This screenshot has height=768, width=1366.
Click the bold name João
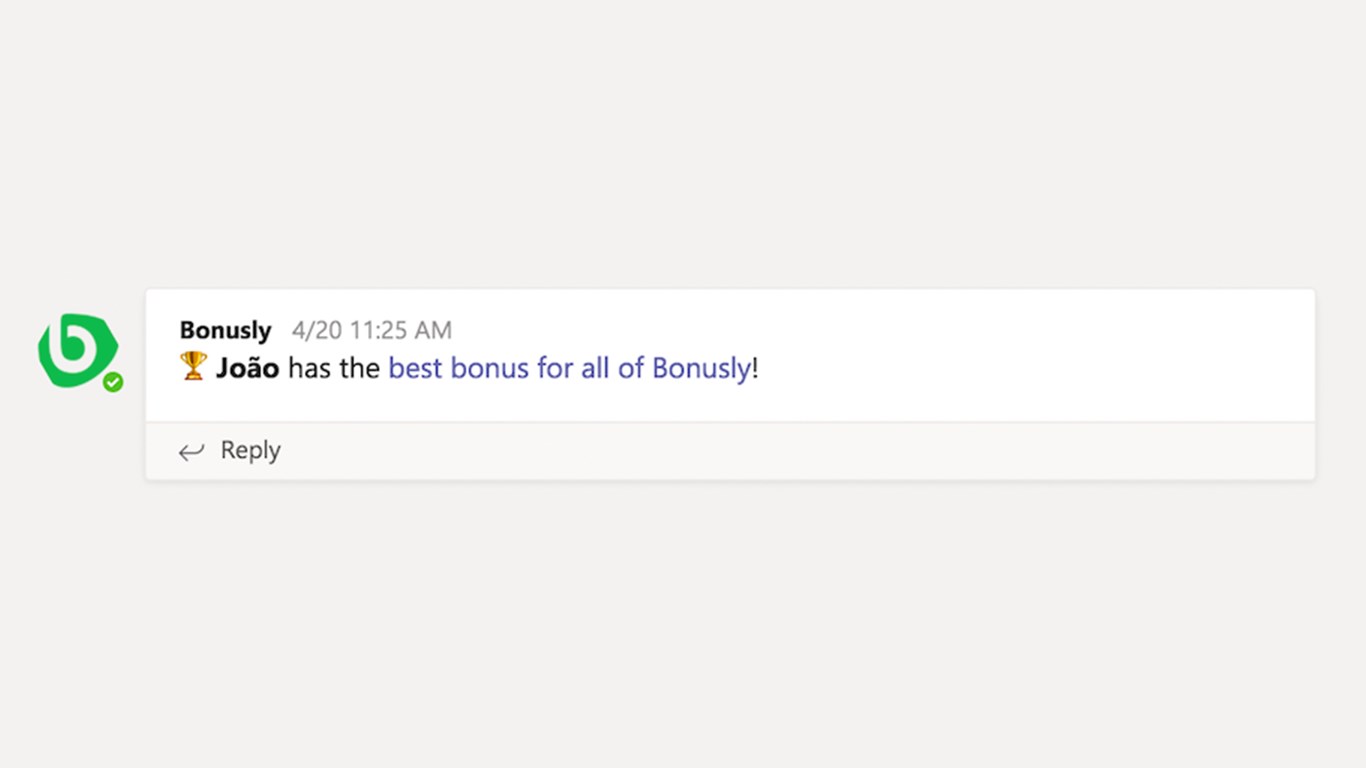coord(247,368)
